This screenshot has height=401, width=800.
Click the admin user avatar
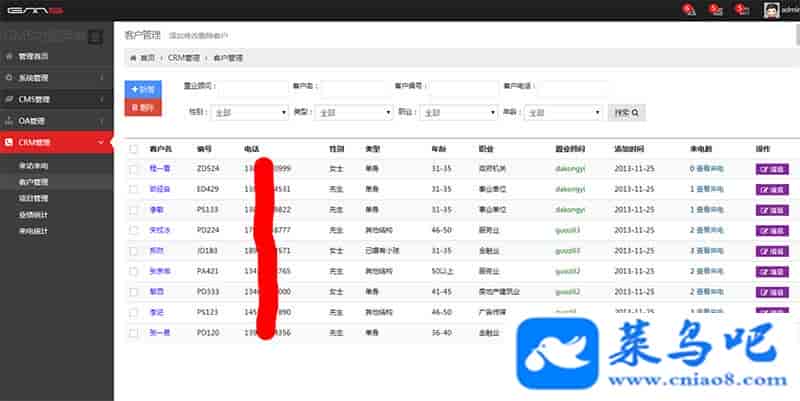coord(772,10)
